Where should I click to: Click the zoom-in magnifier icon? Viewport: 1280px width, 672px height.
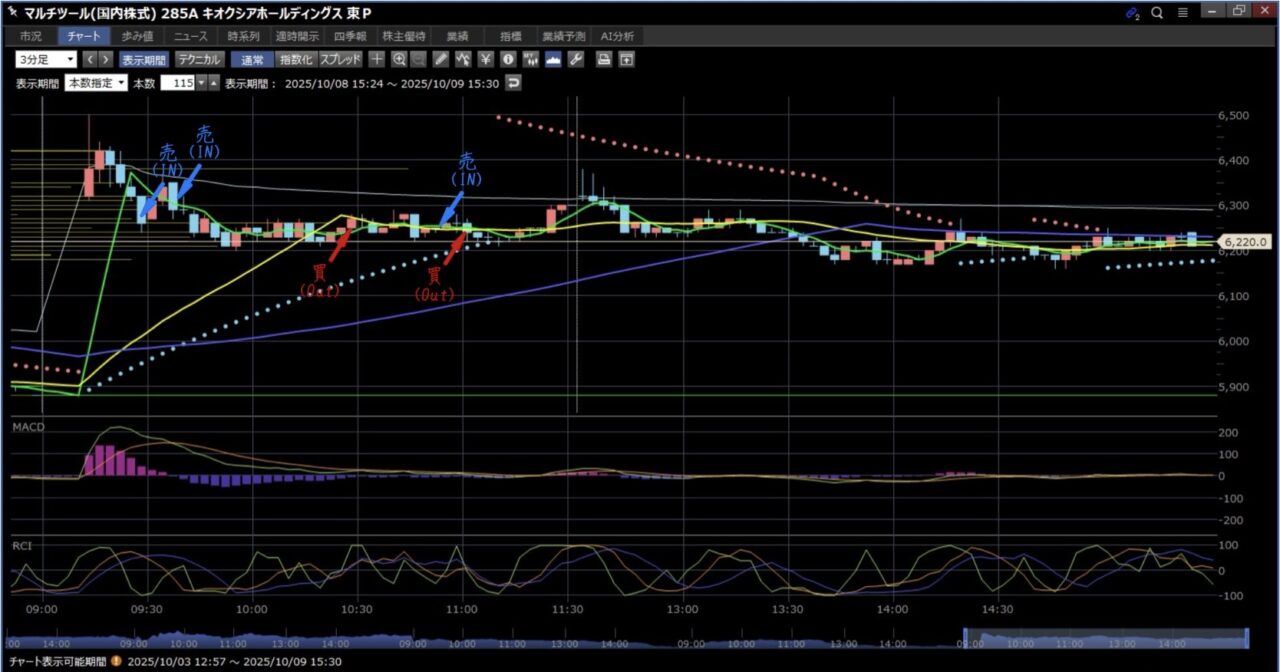click(x=399, y=59)
